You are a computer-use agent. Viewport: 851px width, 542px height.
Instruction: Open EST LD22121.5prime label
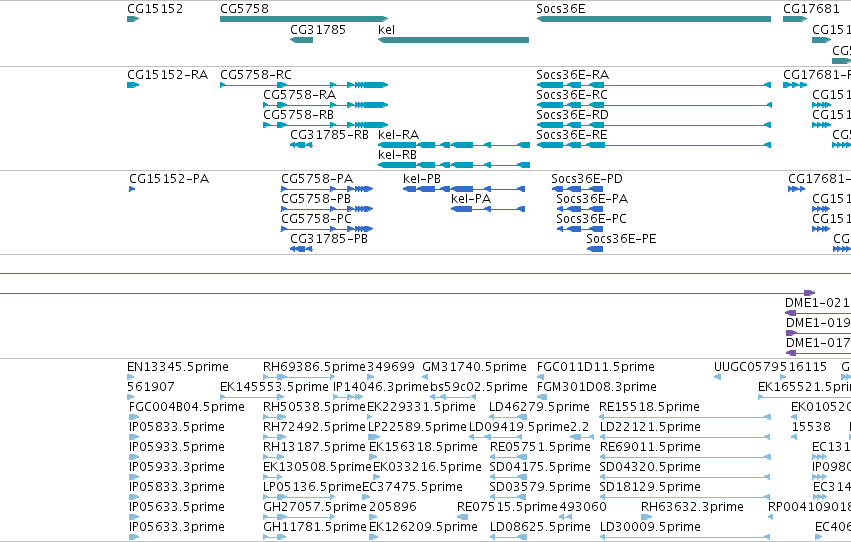point(650,428)
